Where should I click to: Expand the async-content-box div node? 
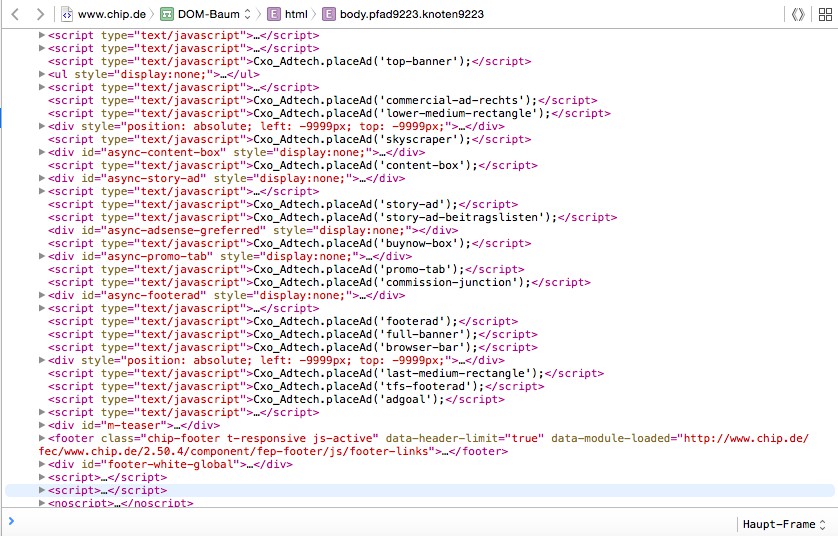coord(42,153)
